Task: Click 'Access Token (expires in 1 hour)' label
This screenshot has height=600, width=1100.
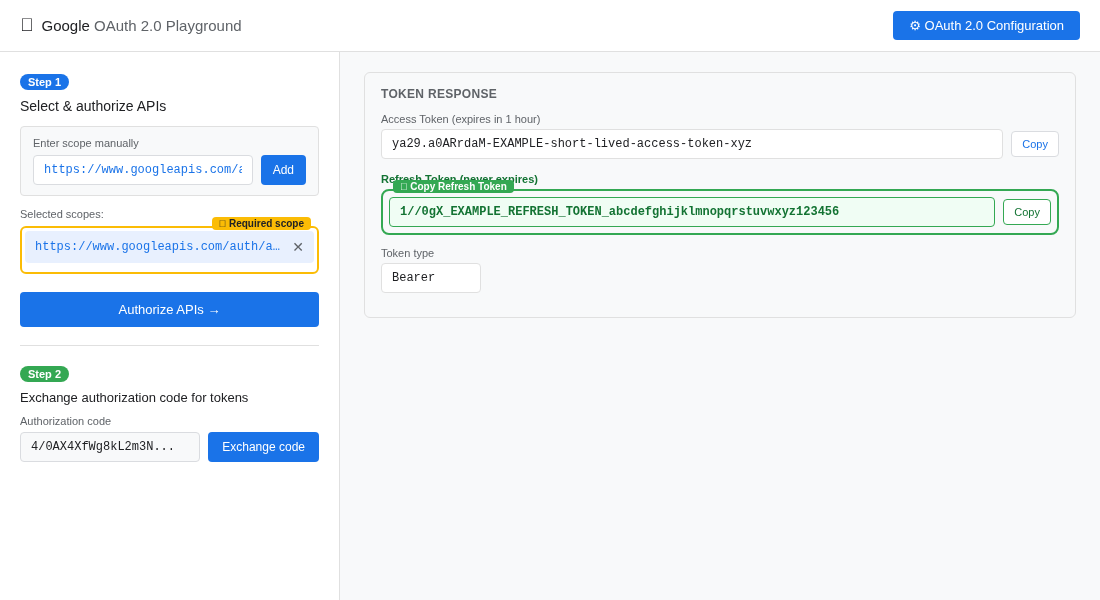Action: [x=460, y=119]
